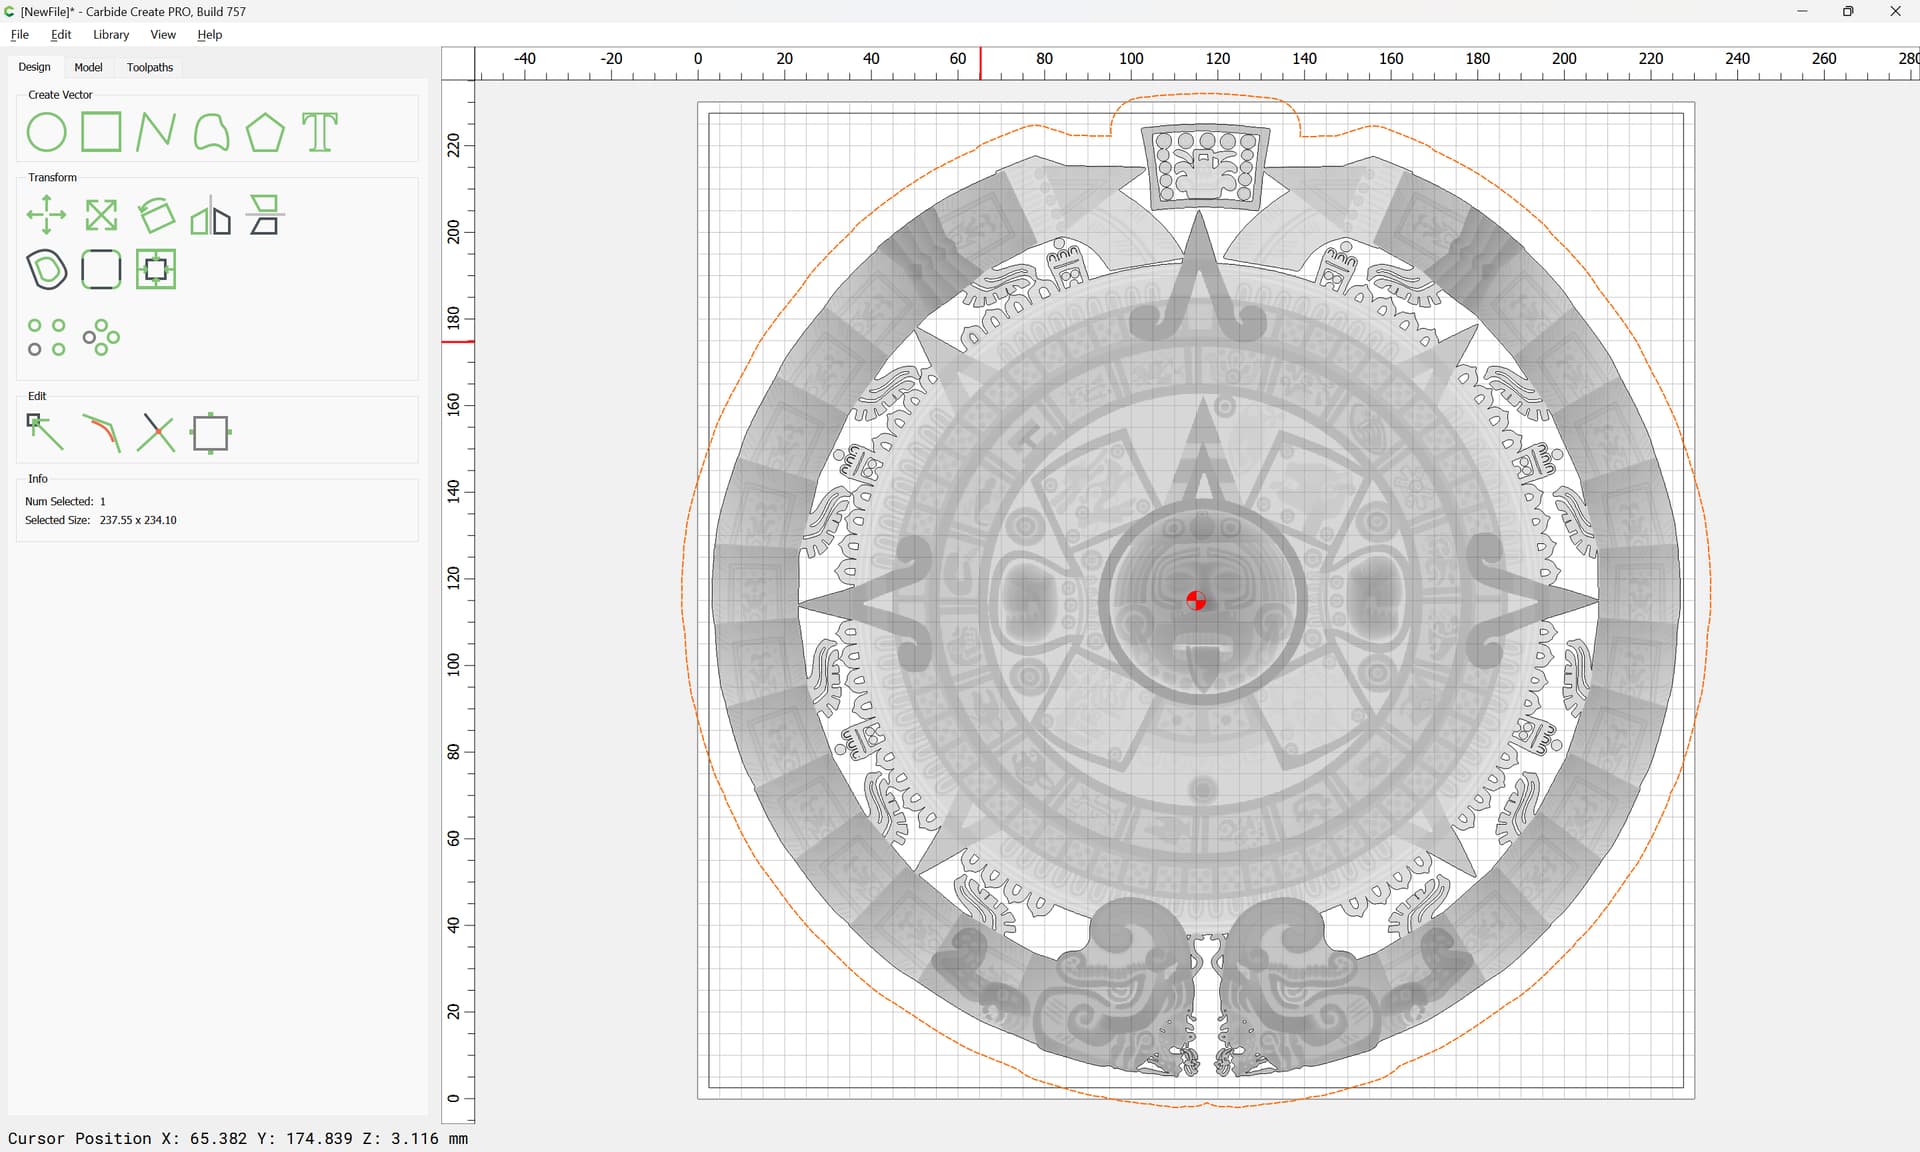Choose the Rotate transform tool
Viewport: 1920px width, 1152px height.
click(x=156, y=215)
